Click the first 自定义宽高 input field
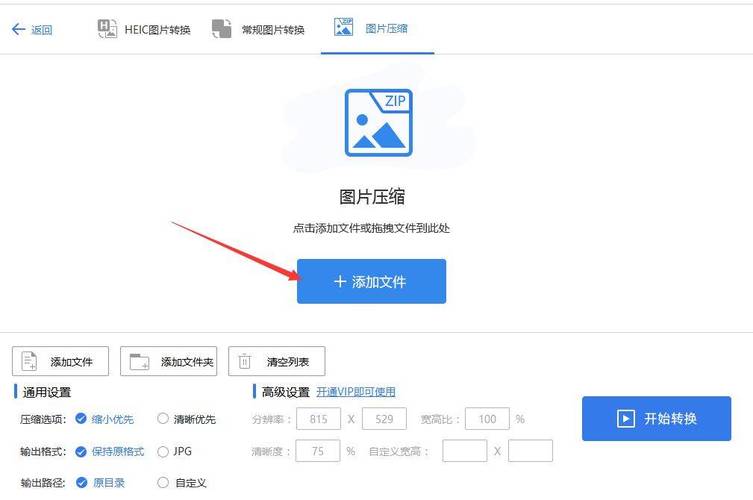 coord(464,451)
